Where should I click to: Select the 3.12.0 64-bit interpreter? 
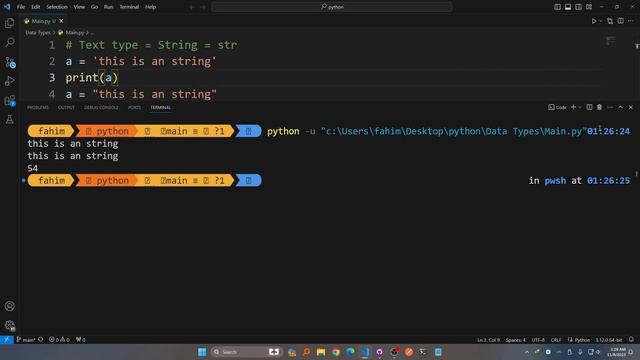[609, 340]
